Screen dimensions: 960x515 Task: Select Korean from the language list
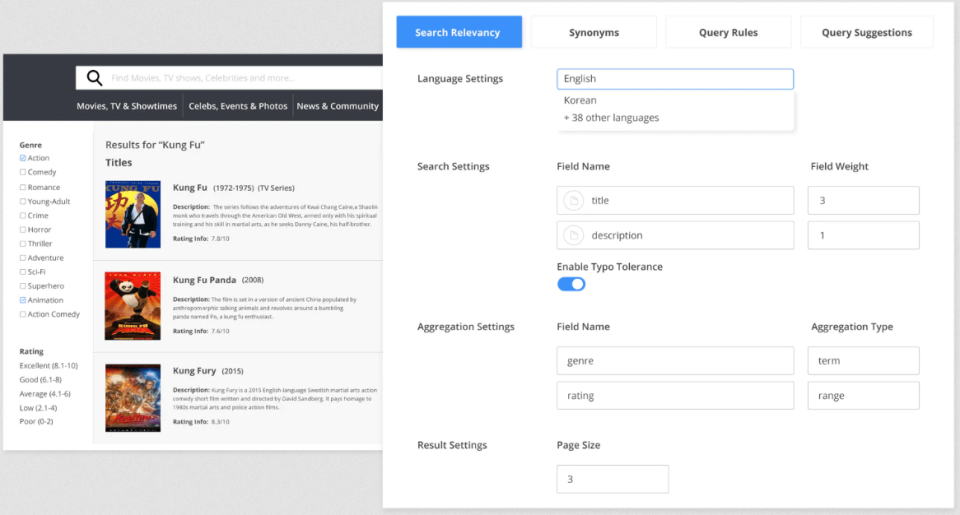(580, 100)
